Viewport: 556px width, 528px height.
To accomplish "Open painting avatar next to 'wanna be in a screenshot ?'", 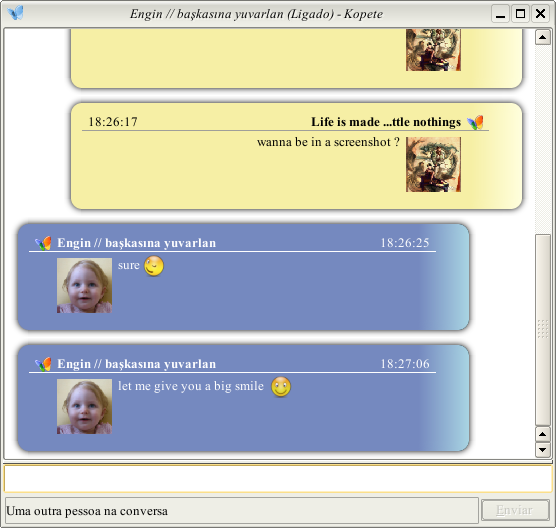I will tap(433, 165).
